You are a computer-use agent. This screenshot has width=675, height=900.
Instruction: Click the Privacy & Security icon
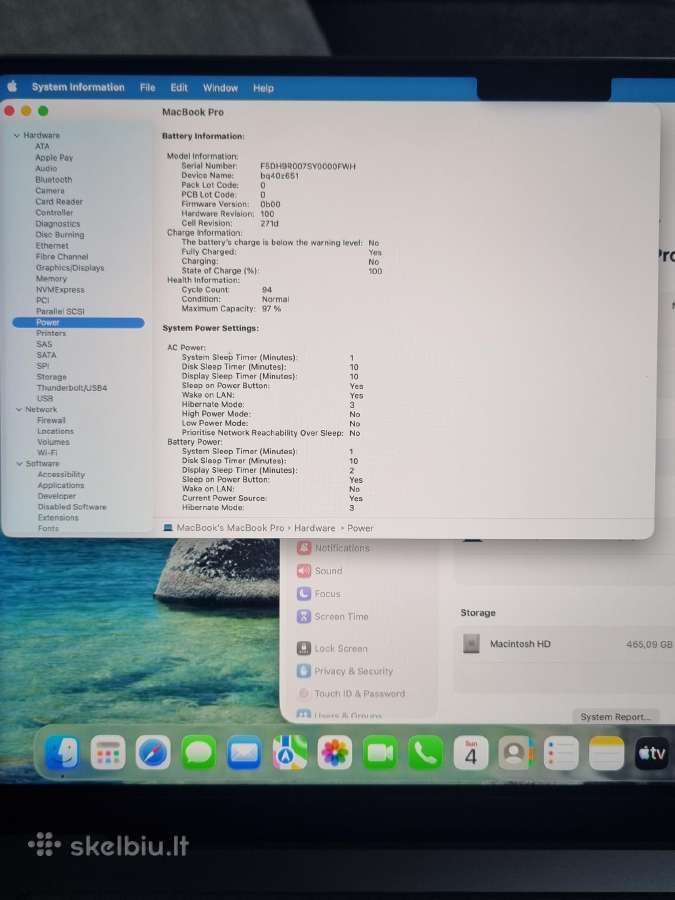[x=304, y=671]
